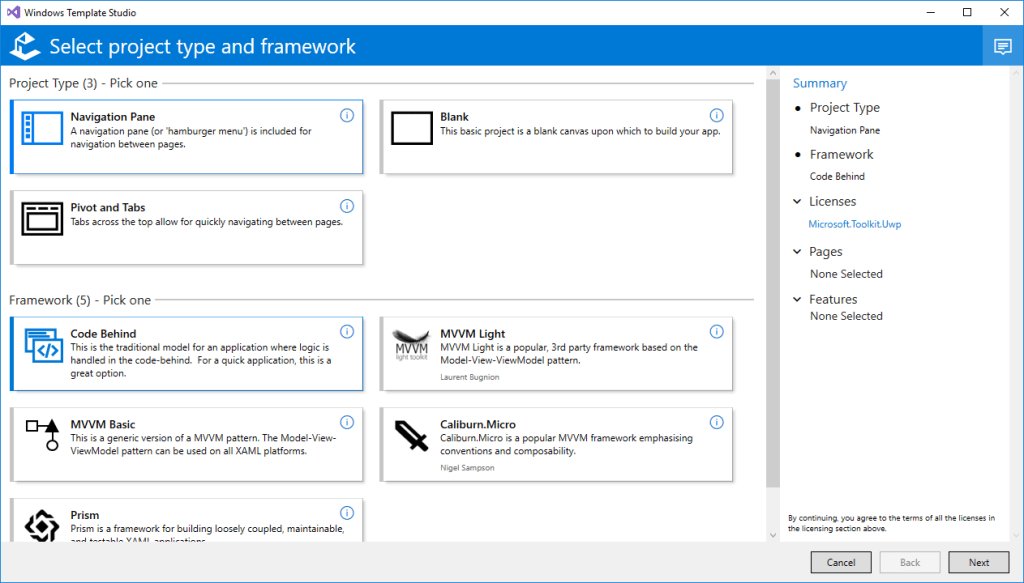This screenshot has width=1024, height=583.
Task: Click the scrollbar down arrow
Action: click(771, 535)
